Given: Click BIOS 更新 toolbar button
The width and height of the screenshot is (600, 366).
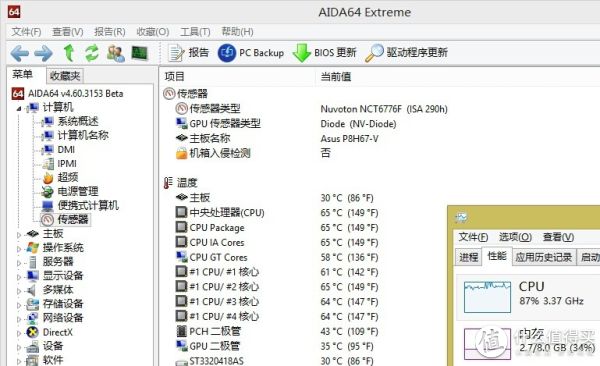Looking at the screenshot, I should (324, 53).
